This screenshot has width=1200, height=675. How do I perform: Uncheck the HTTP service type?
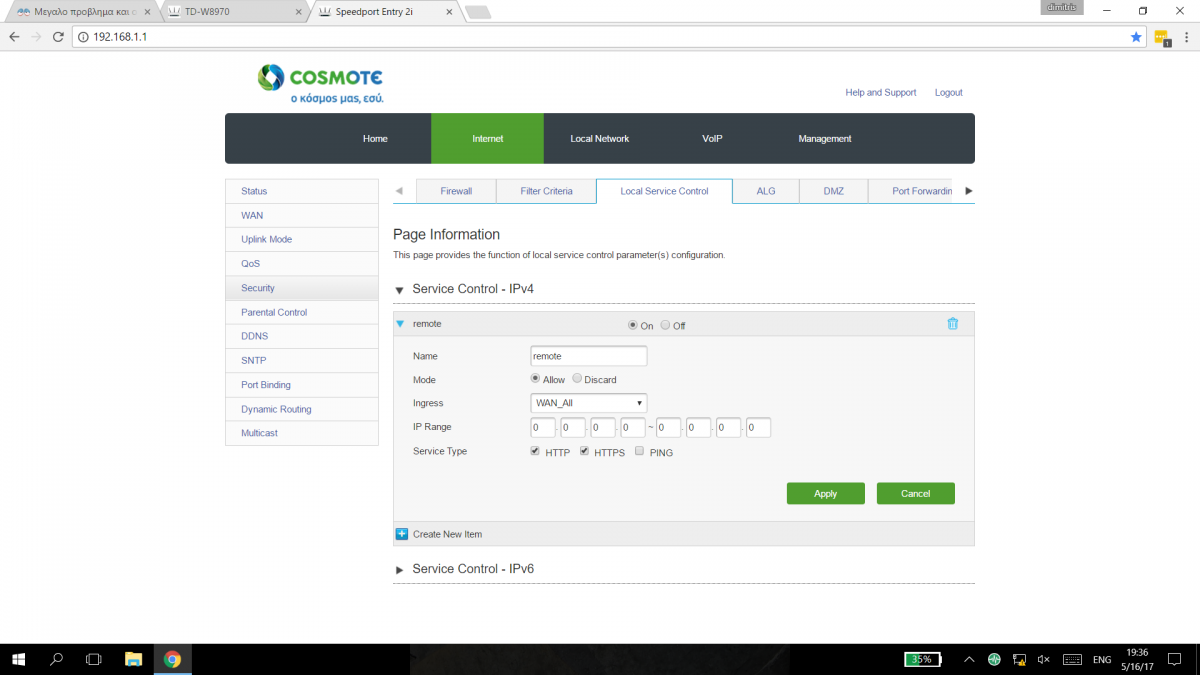coord(535,451)
